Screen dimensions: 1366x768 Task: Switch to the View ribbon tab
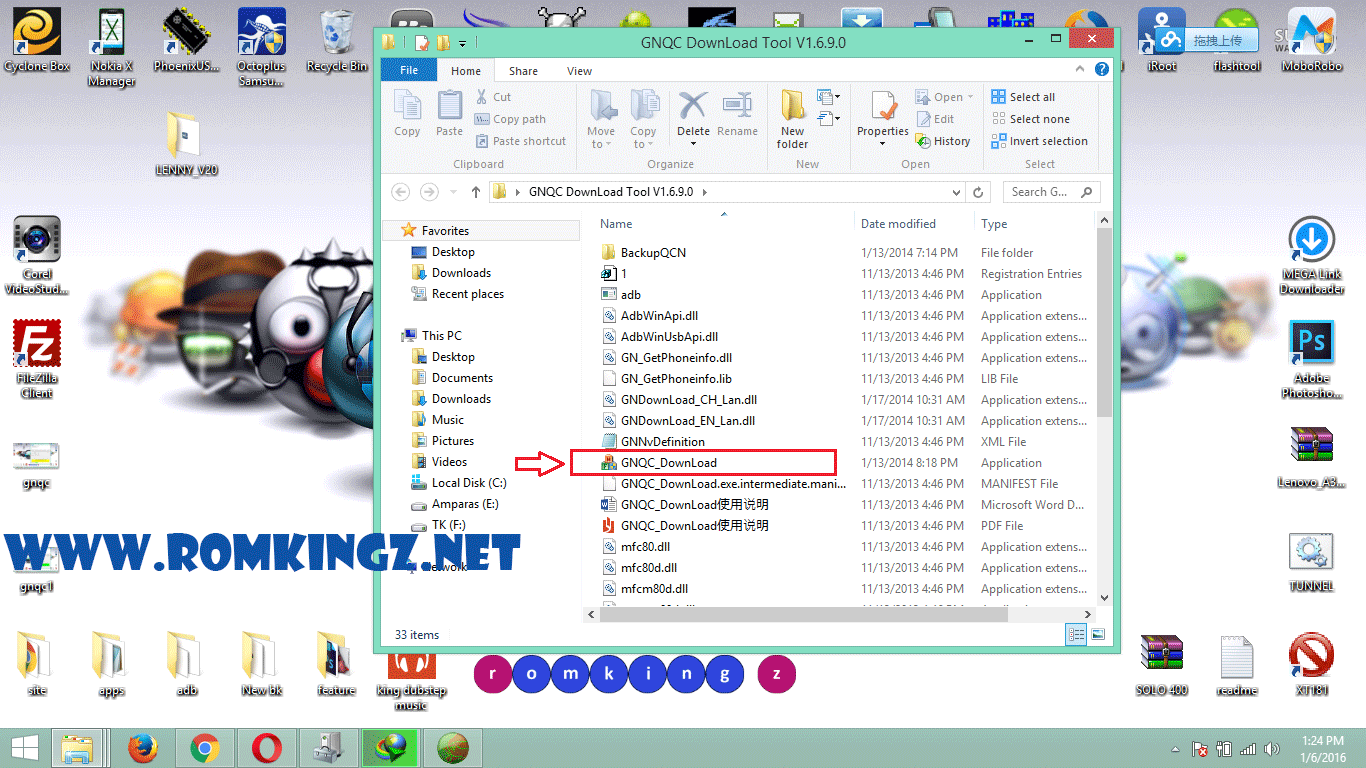point(580,71)
